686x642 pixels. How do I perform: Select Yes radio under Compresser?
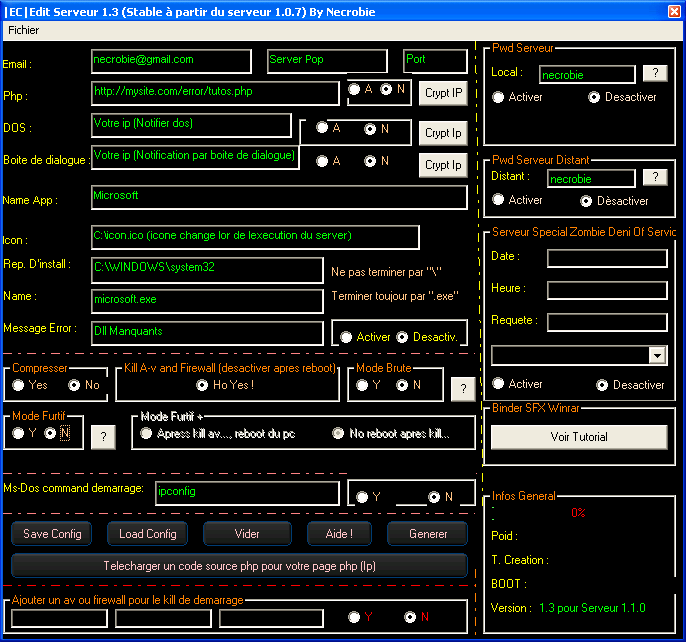pos(18,385)
